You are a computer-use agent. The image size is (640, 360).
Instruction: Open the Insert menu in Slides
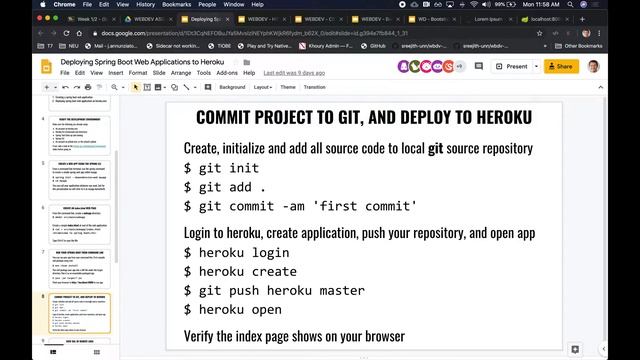click(116, 73)
